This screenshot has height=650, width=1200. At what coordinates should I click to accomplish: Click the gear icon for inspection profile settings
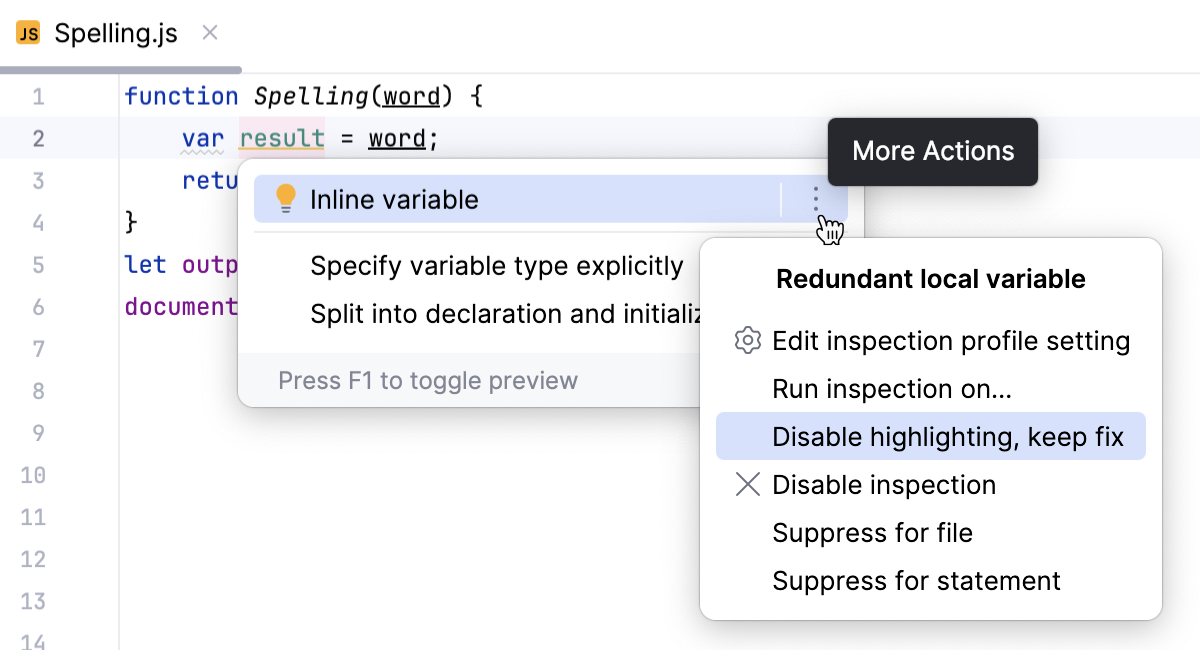746,340
